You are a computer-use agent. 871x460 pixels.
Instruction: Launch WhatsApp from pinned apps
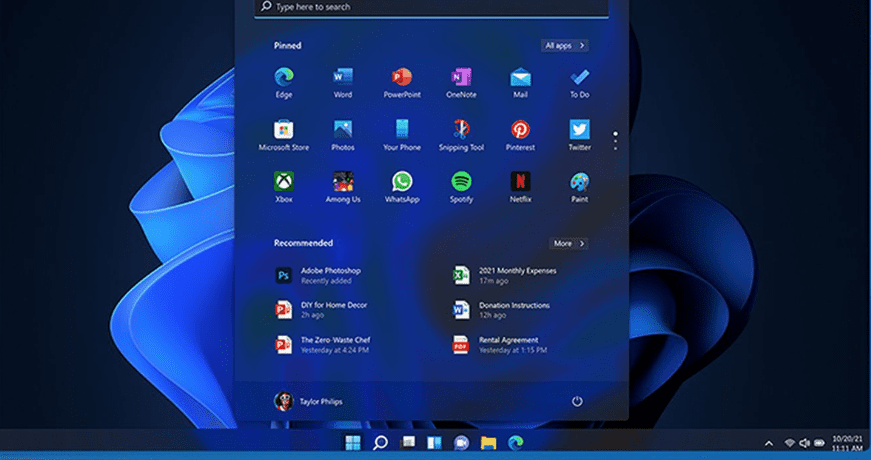(402, 187)
